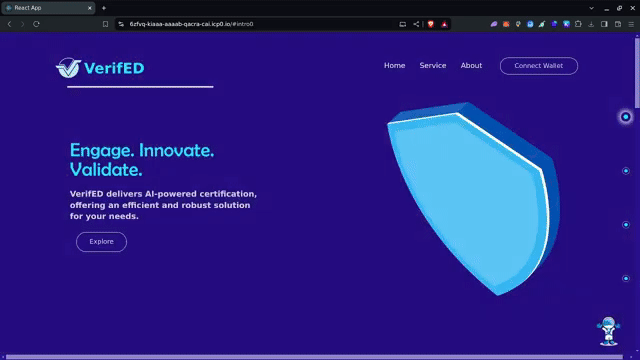Open the Downloads icon
640x360 pixels.
pos(591,24)
